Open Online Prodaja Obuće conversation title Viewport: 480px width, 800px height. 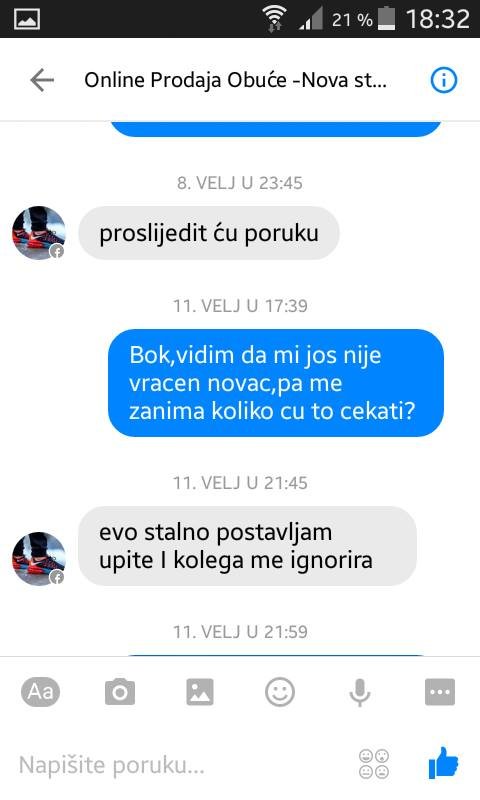point(235,80)
